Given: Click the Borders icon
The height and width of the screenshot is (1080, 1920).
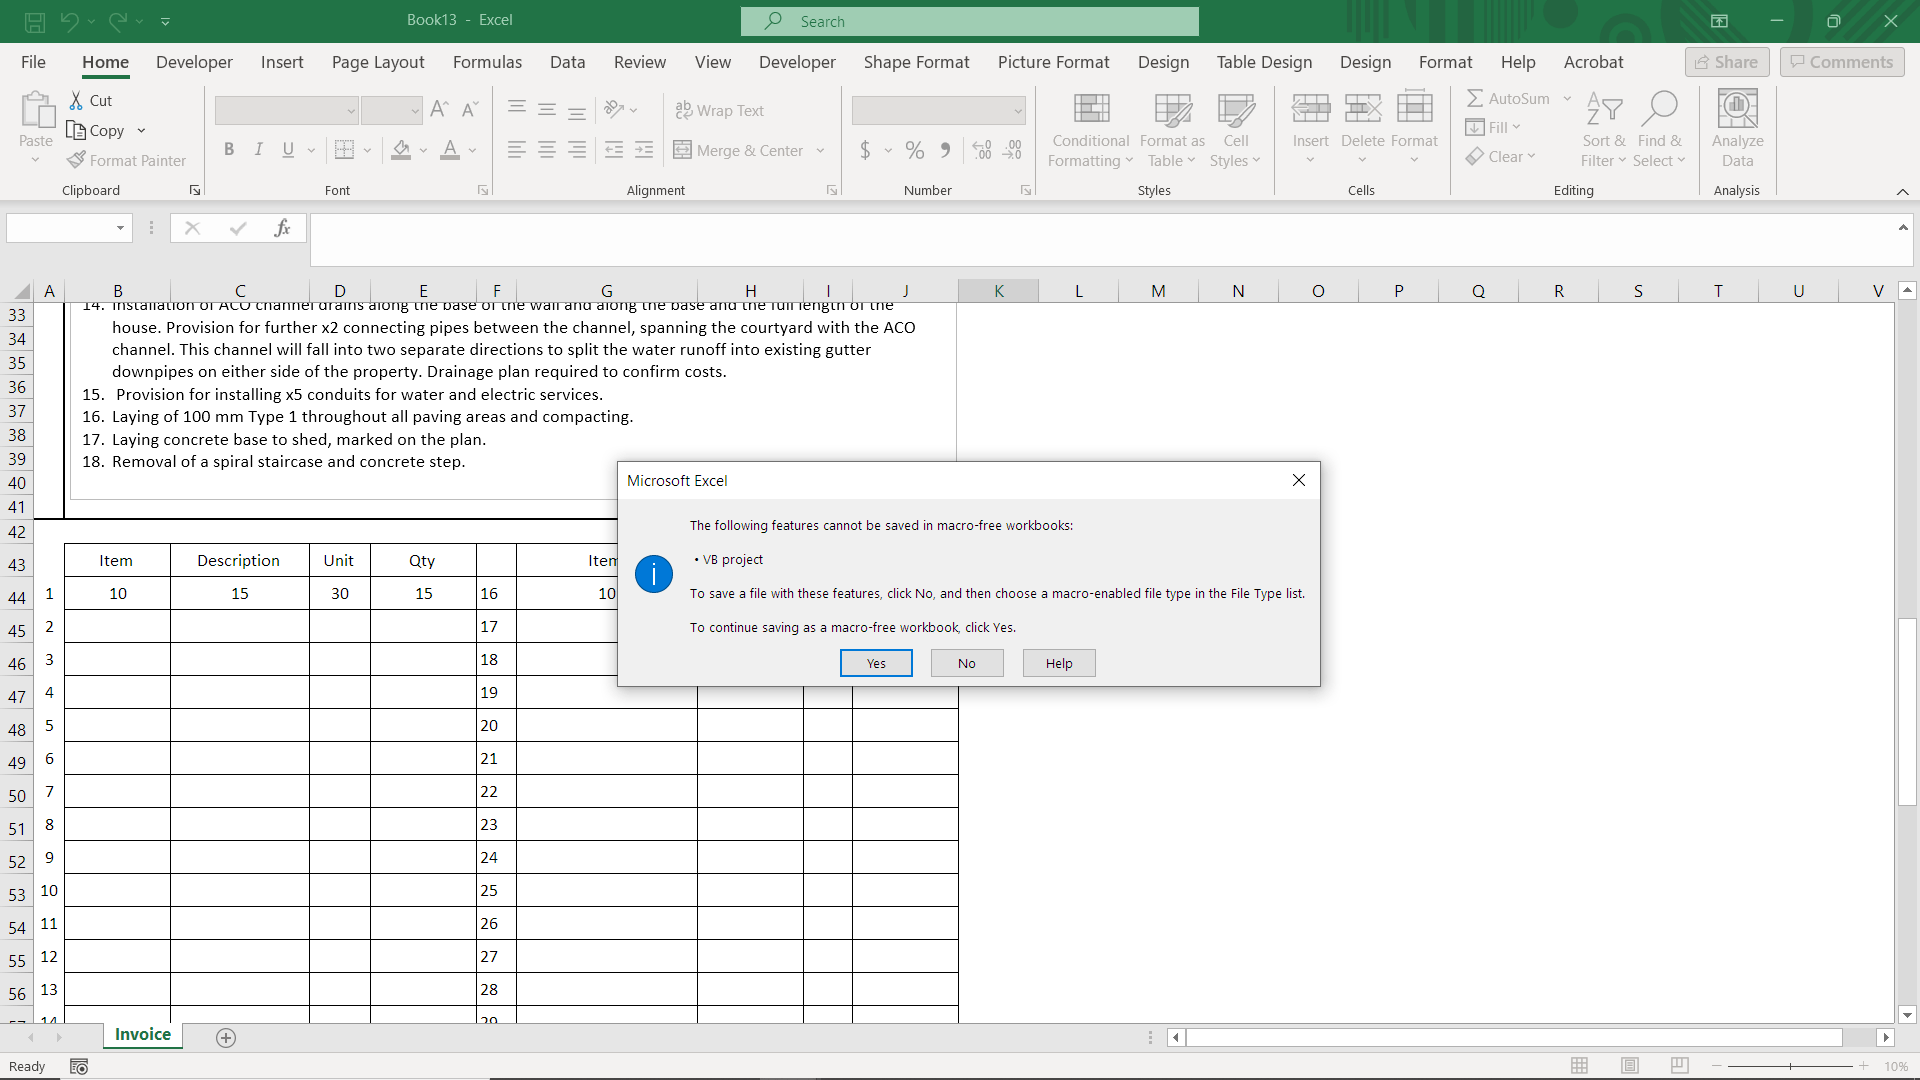Looking at the screenshot, I should [x=344, y=150].
